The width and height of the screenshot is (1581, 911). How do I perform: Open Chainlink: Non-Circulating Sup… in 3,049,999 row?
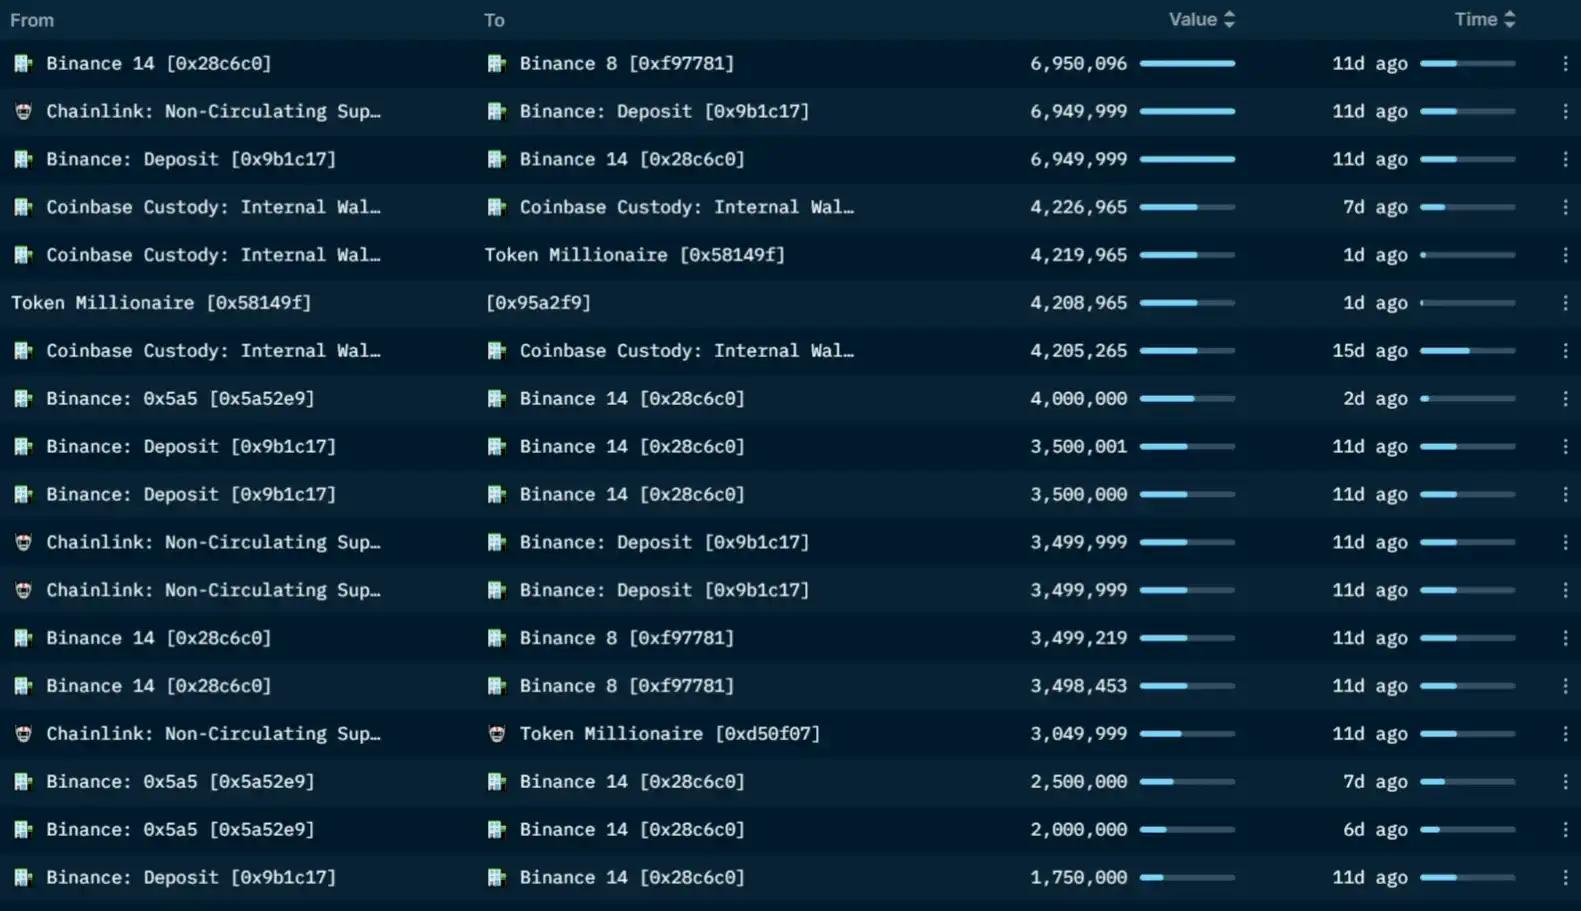[213, 734]
